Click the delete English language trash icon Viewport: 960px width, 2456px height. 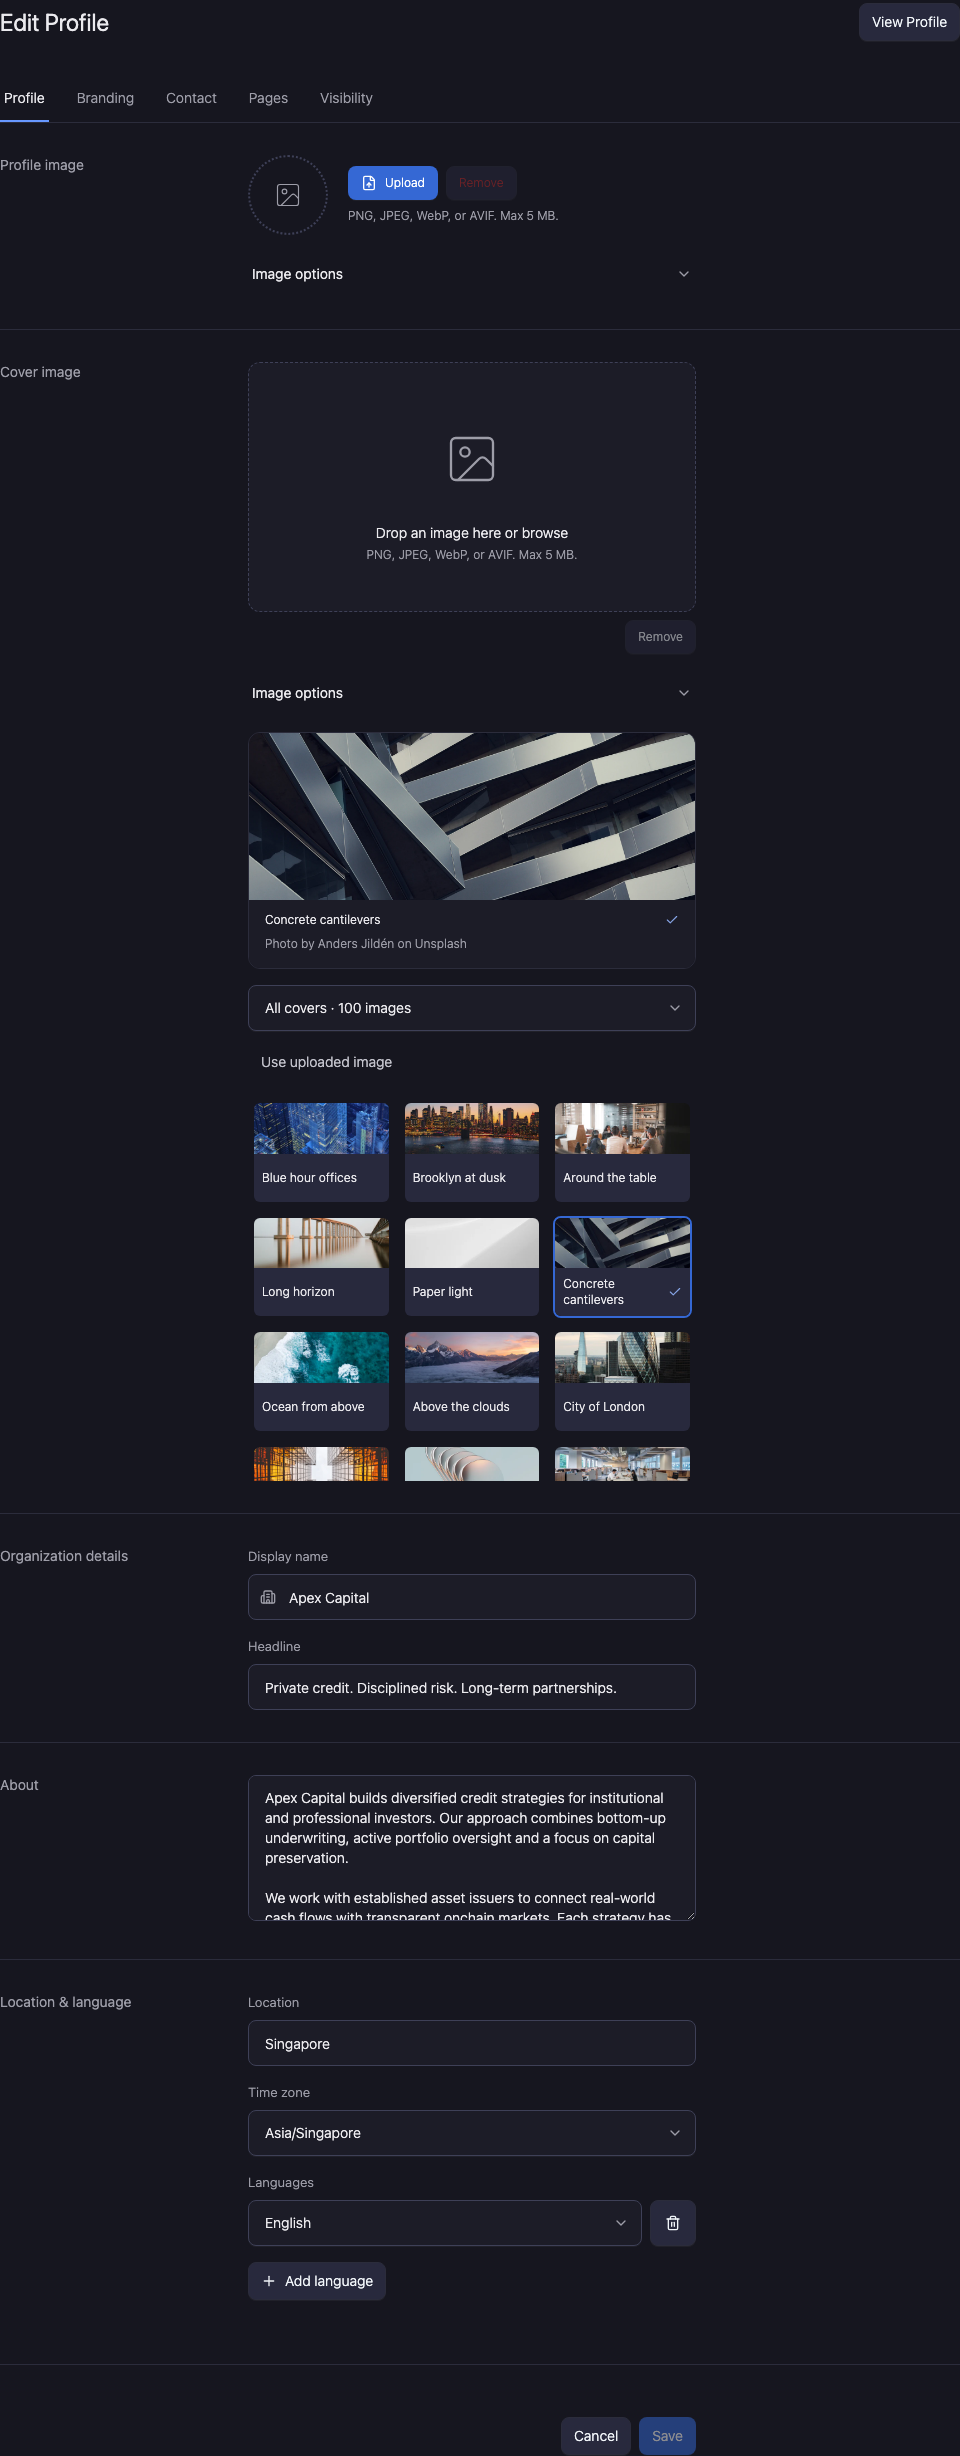click(673, 2223)
